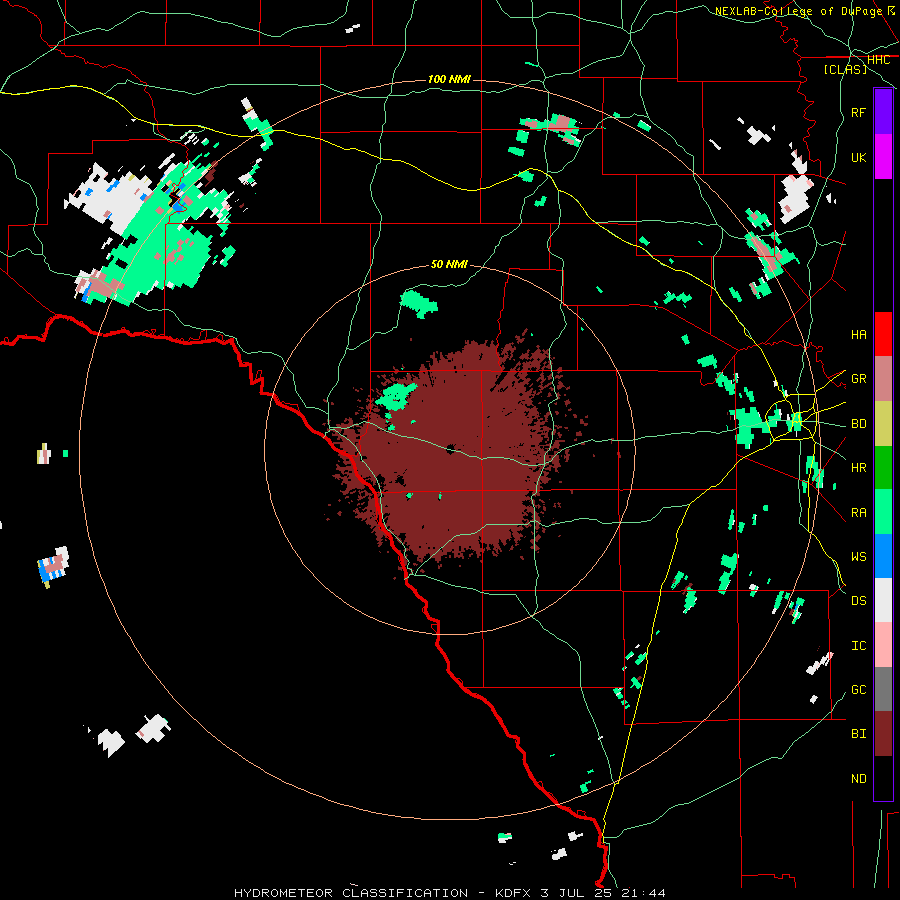Pick the light green RA legend swatch
This screenshot has width=900, height=900.
click(x=883, y=512)
